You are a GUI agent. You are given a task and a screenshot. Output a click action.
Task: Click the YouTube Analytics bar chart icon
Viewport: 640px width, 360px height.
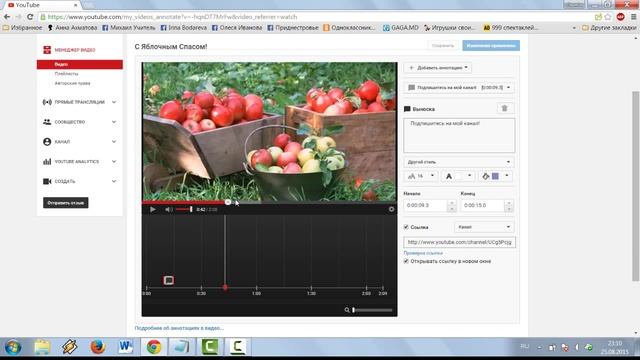[x=47, y=162]
